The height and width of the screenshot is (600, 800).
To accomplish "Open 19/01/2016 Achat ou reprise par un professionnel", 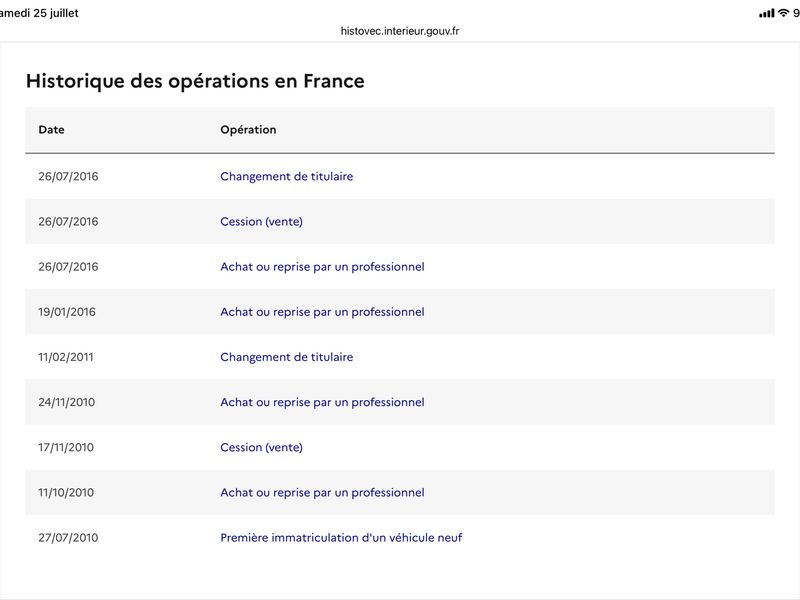I will tap(322, 312).
